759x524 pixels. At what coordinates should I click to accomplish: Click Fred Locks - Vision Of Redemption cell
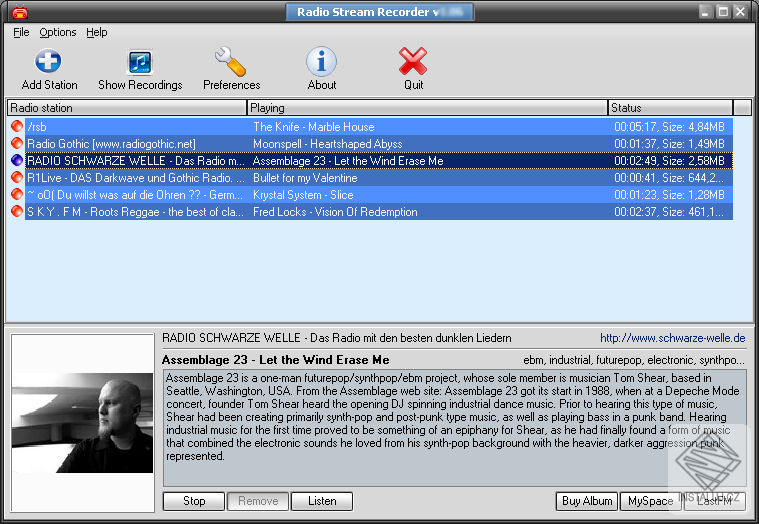tap(335, 212)
